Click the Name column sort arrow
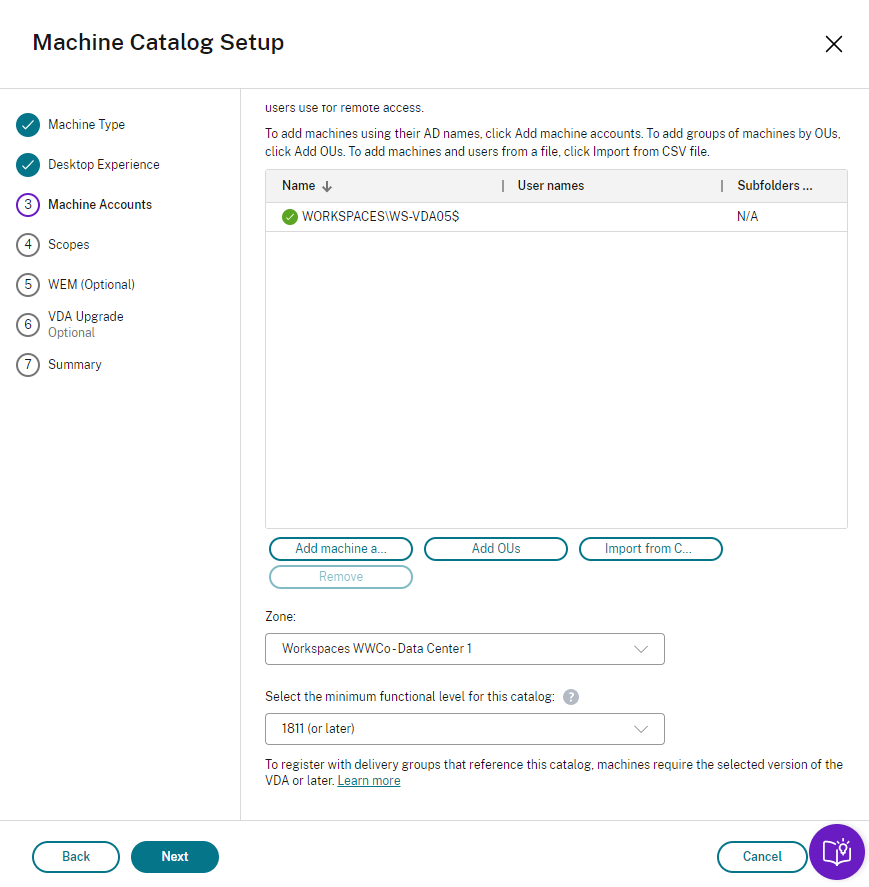869x887 pixels. (x=327, y=186)
